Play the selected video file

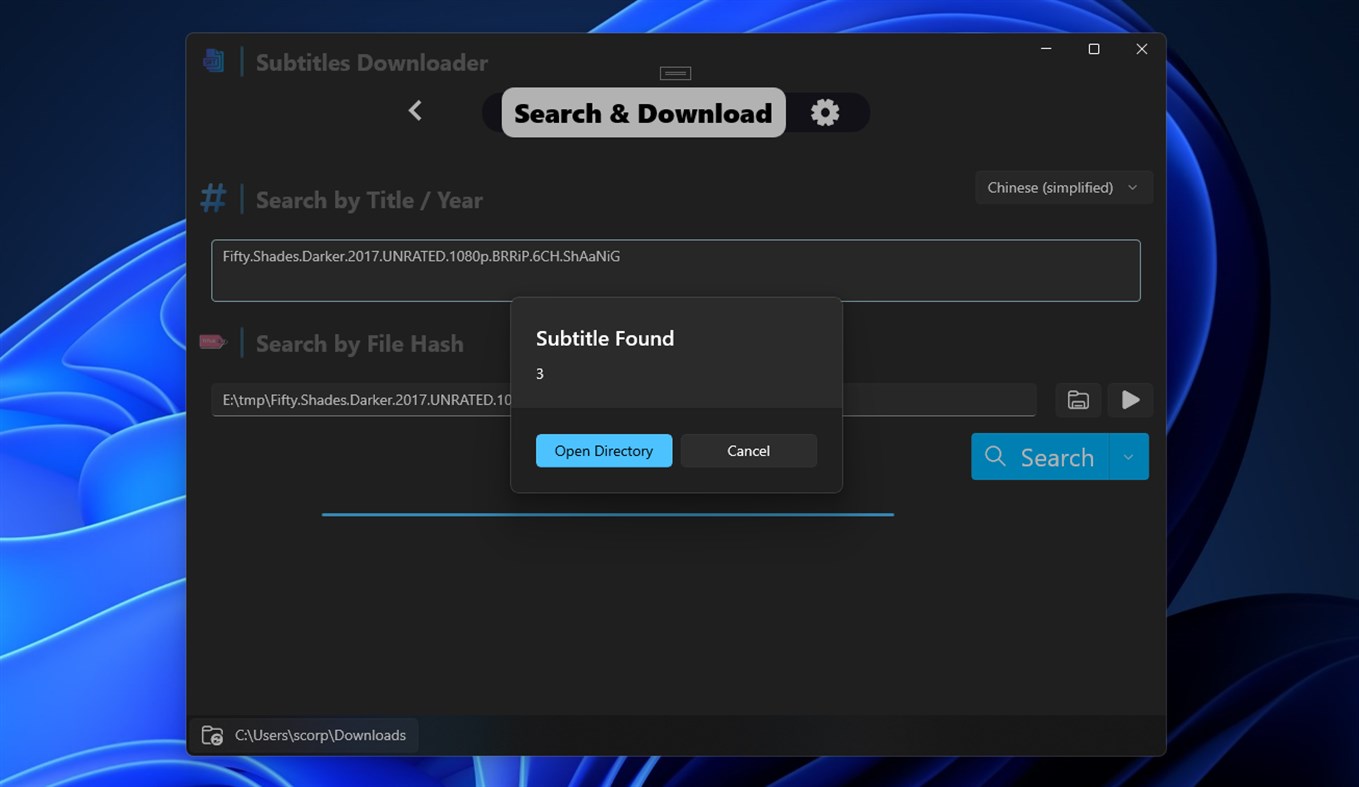pos(1130,399)
